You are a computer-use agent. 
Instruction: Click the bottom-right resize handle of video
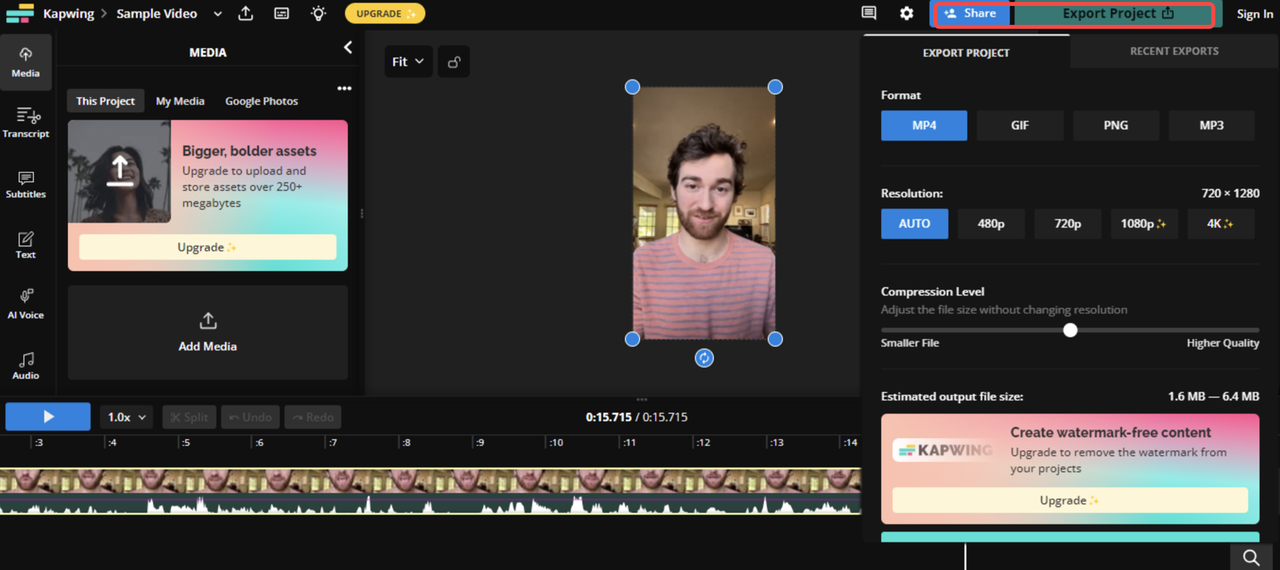coord(775,339)
